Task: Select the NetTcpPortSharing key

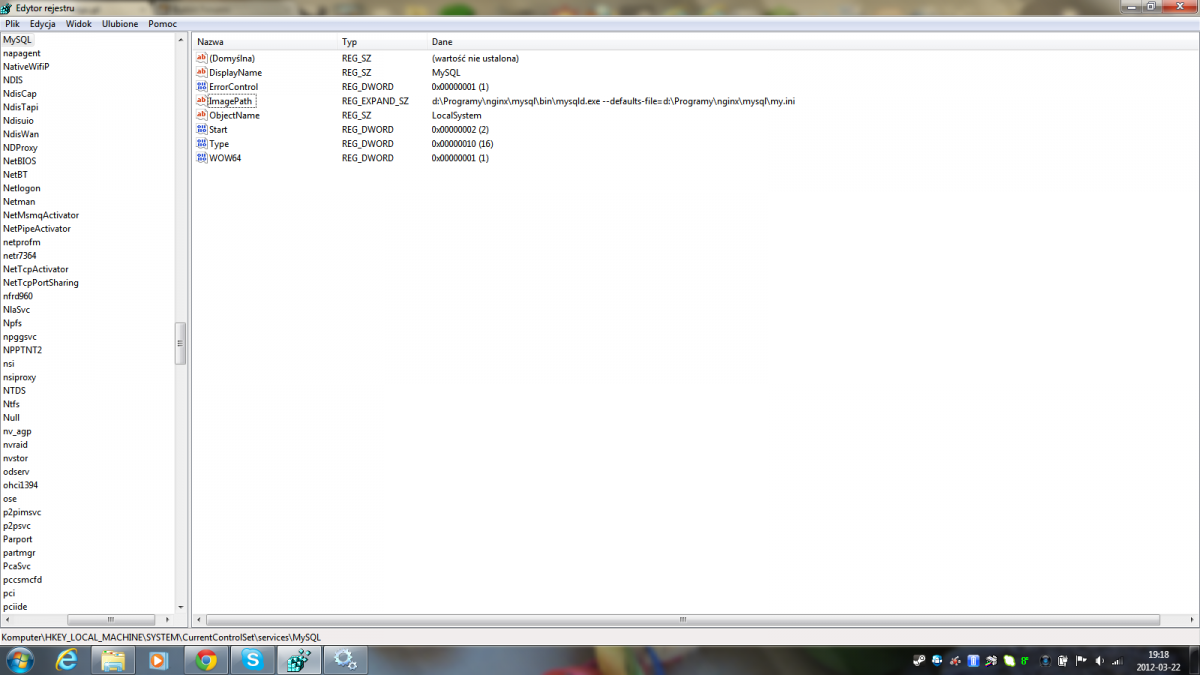Action: (x=41, y=282)
